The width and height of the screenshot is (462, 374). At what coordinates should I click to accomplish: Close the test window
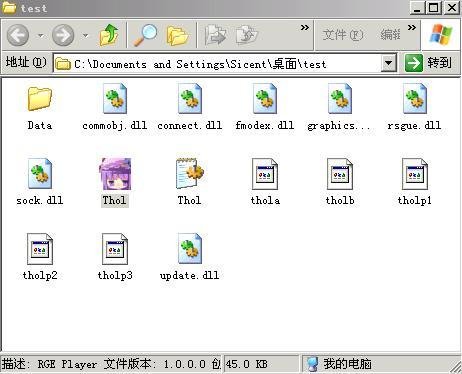coord(452,7)
